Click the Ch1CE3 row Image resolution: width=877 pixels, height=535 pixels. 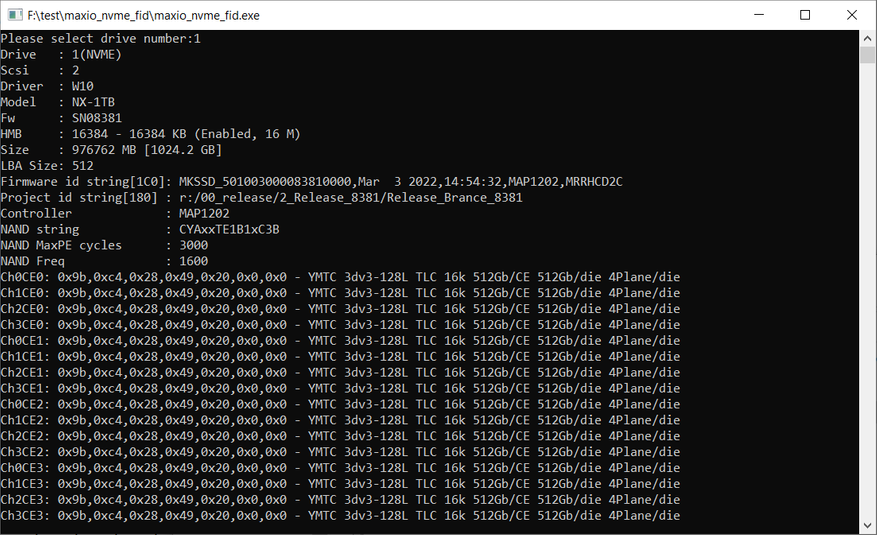341,484
